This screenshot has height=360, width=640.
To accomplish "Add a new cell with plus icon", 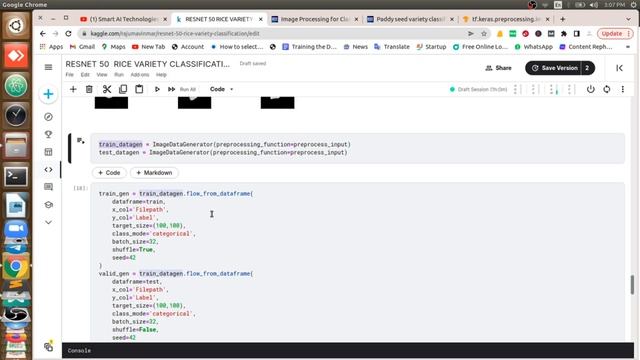I will 73,89.
